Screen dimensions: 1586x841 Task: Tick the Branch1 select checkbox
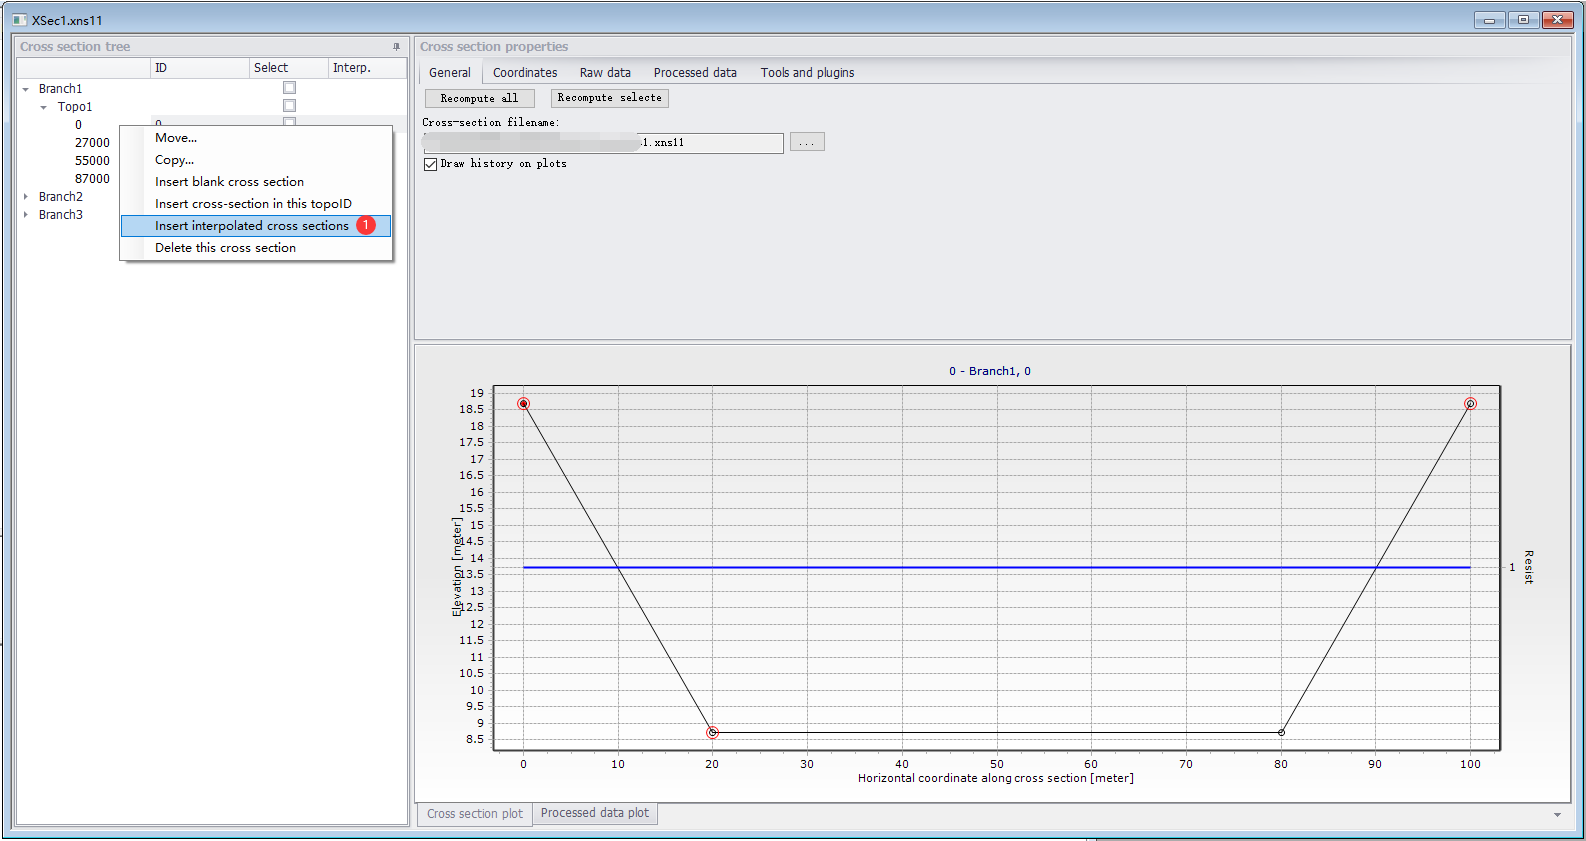click(289, 88)
